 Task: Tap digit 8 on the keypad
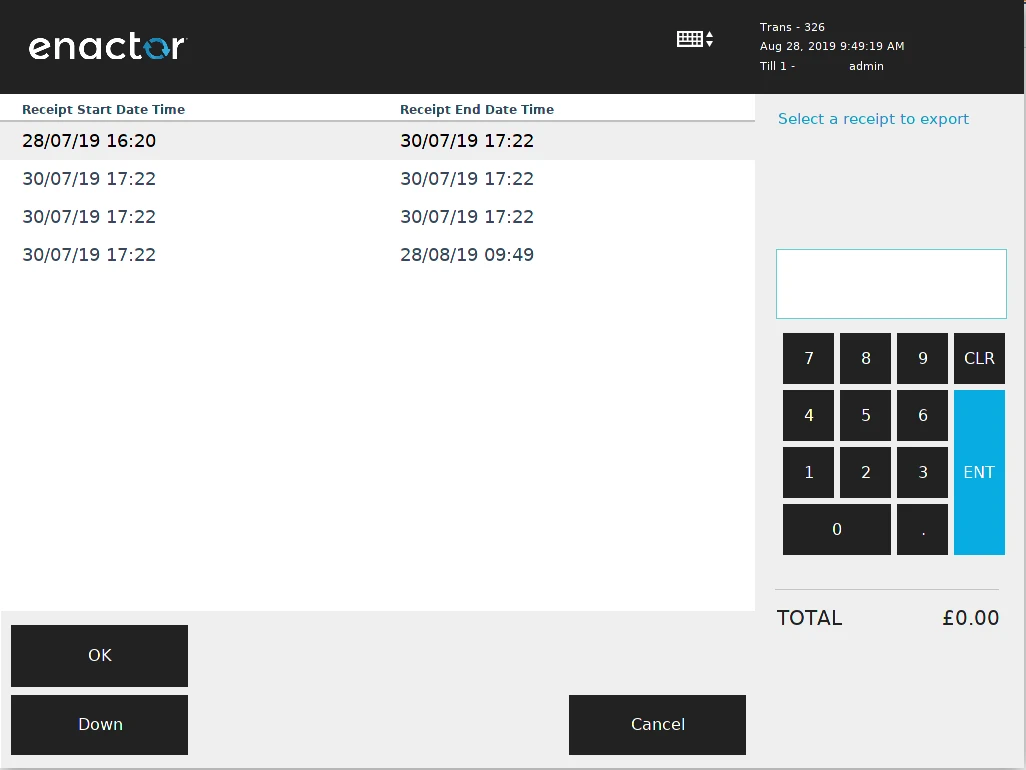865,358
